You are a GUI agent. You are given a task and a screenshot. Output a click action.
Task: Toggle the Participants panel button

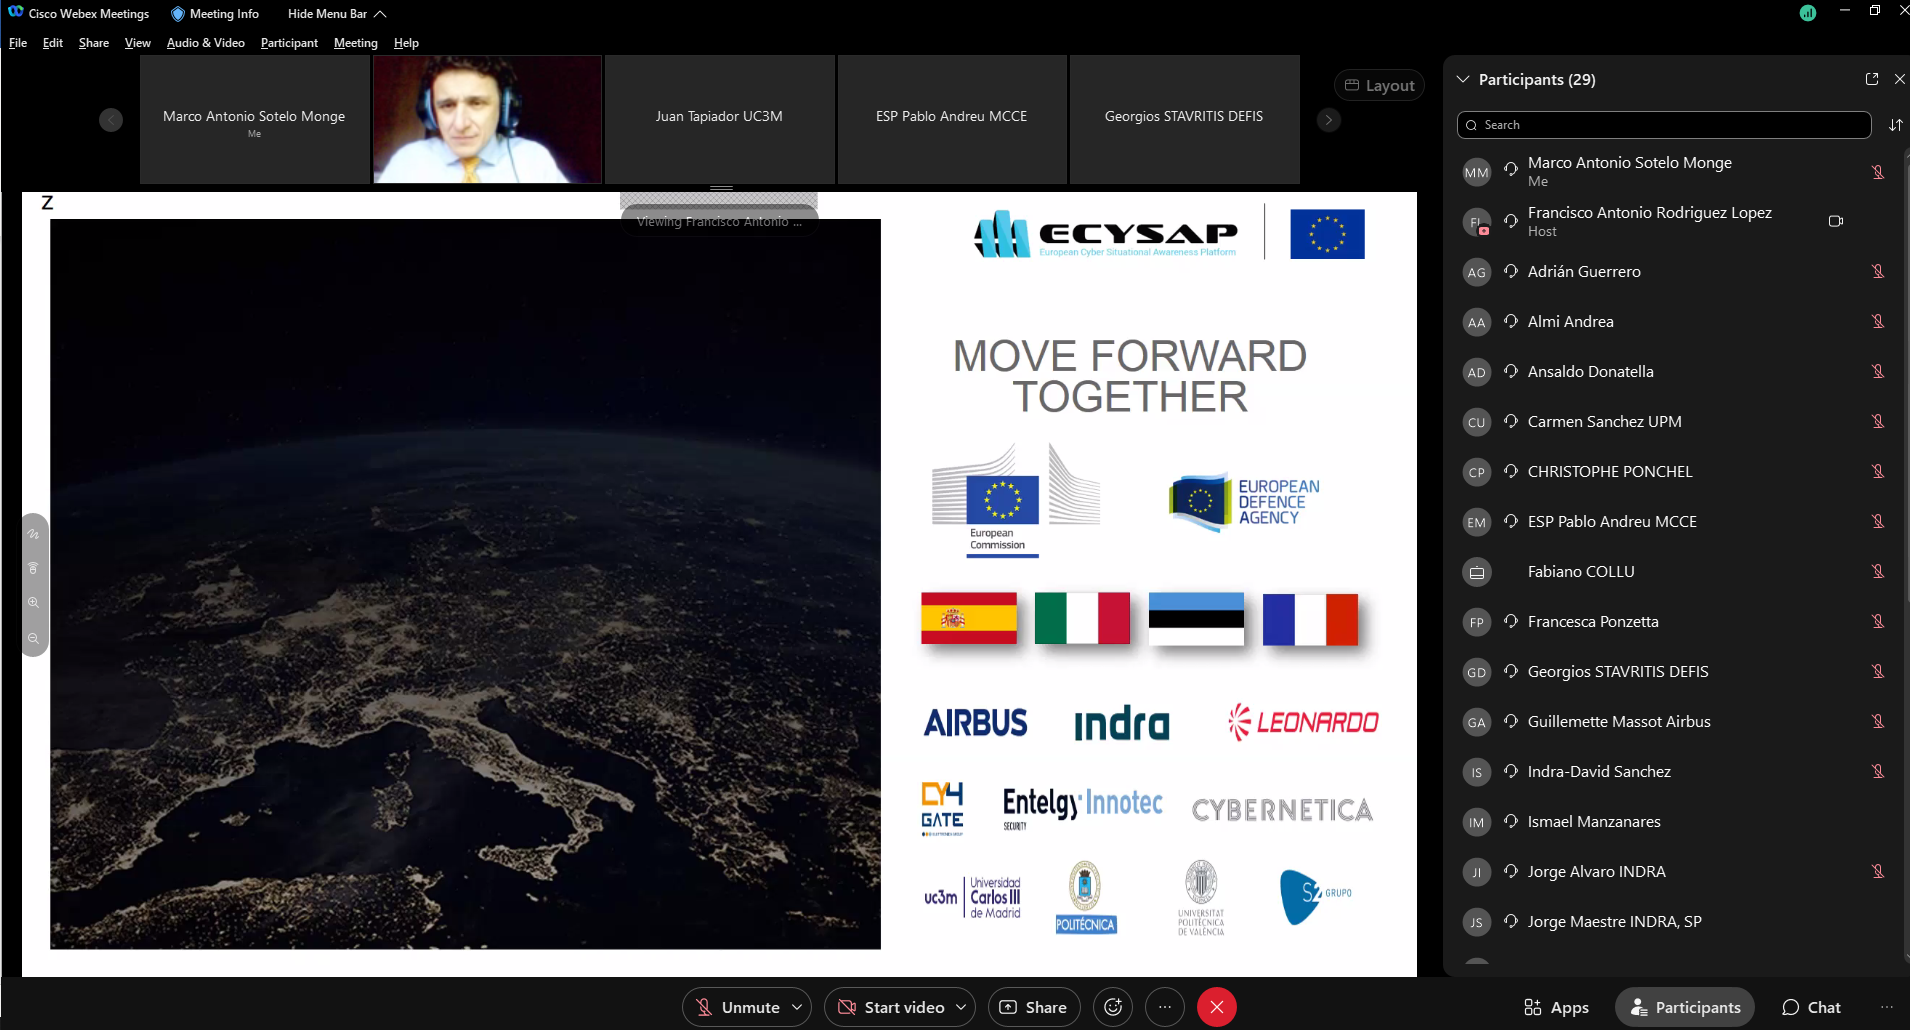(1685, 1007)
